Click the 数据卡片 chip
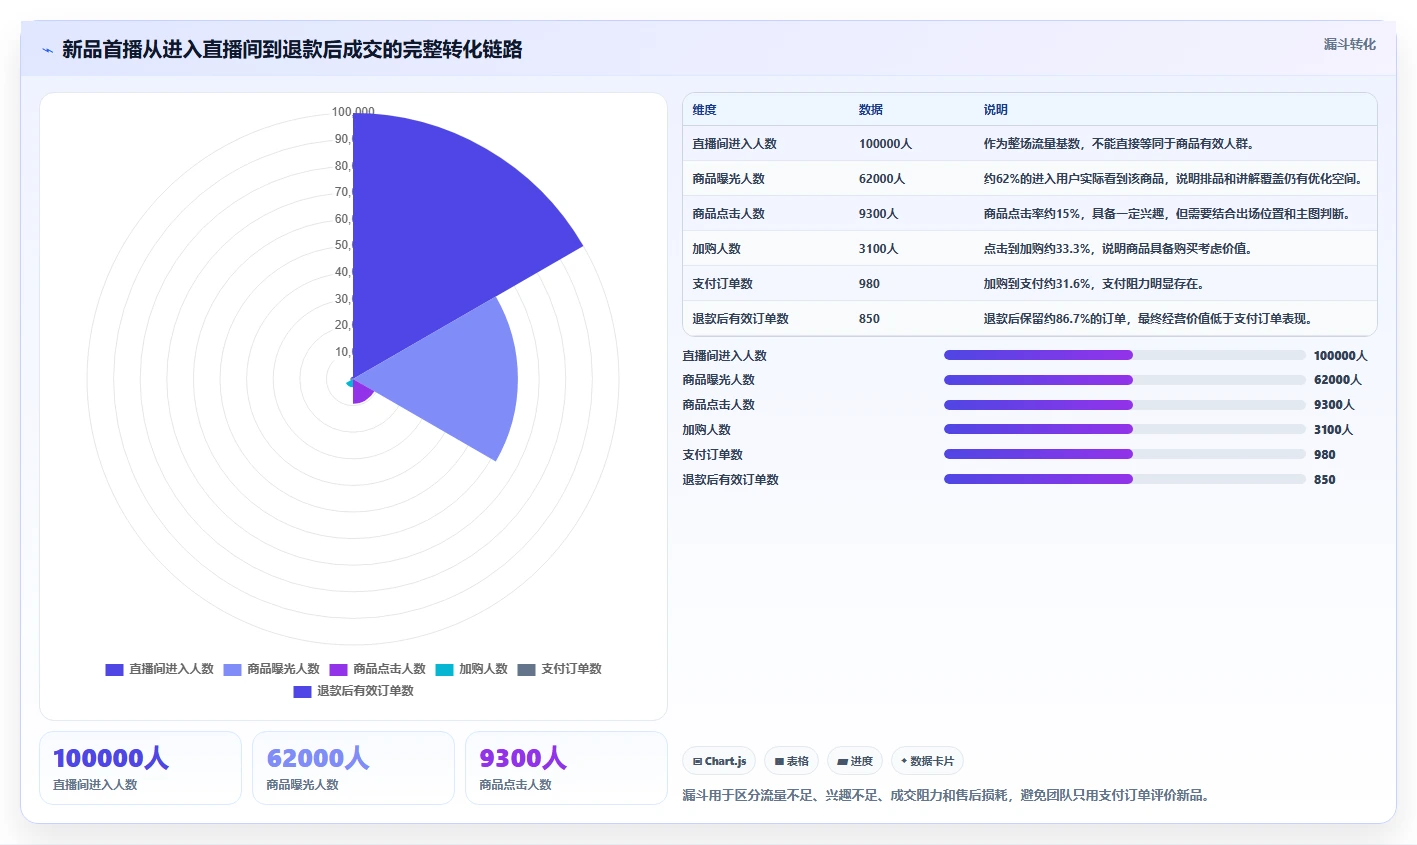 (x=927, y=761)
